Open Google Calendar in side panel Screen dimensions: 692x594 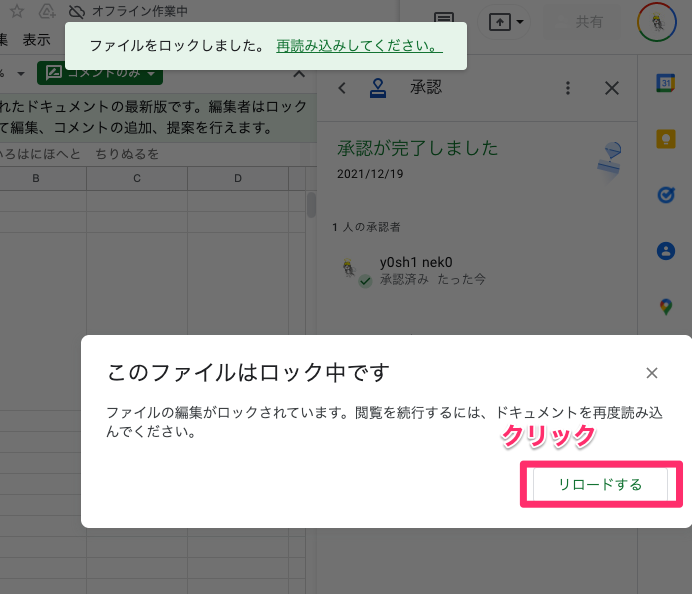click(x=666, y=83)
